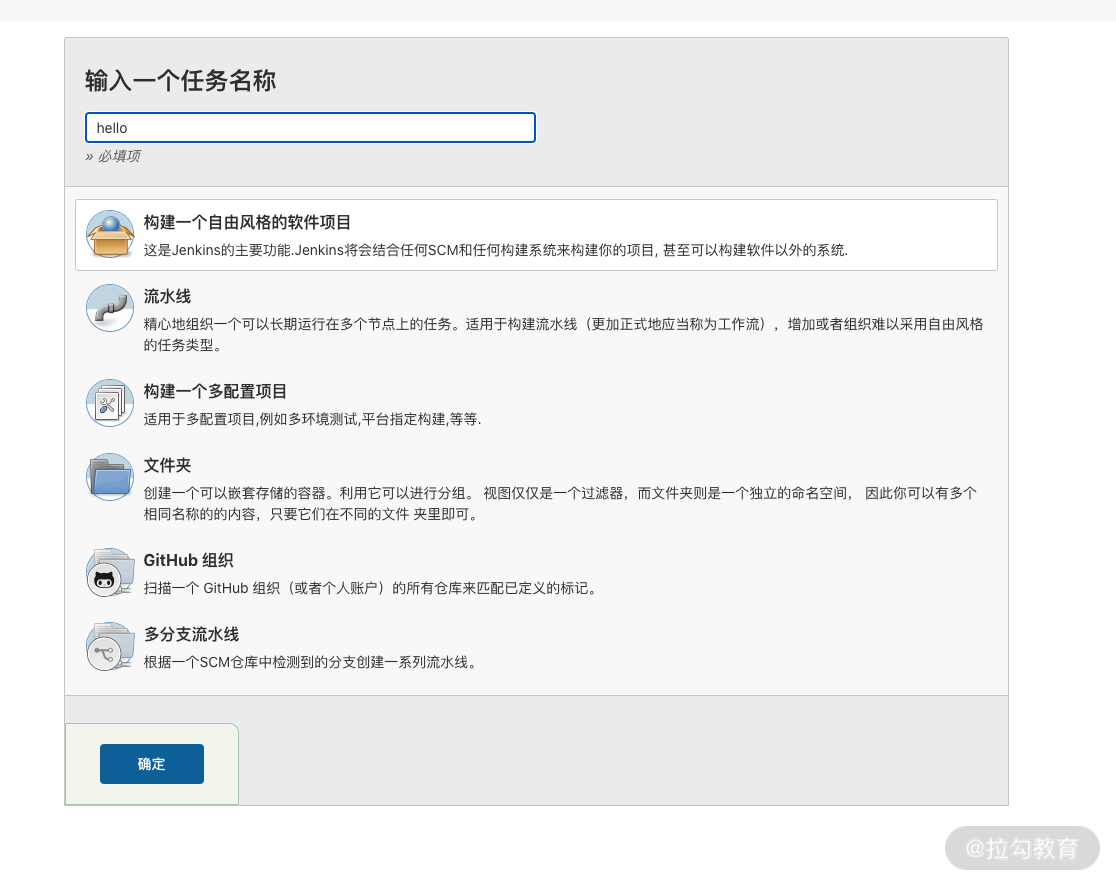Click the blue folder icon
This screenshot has height=884, width=1116.
(x=110, y=477)
